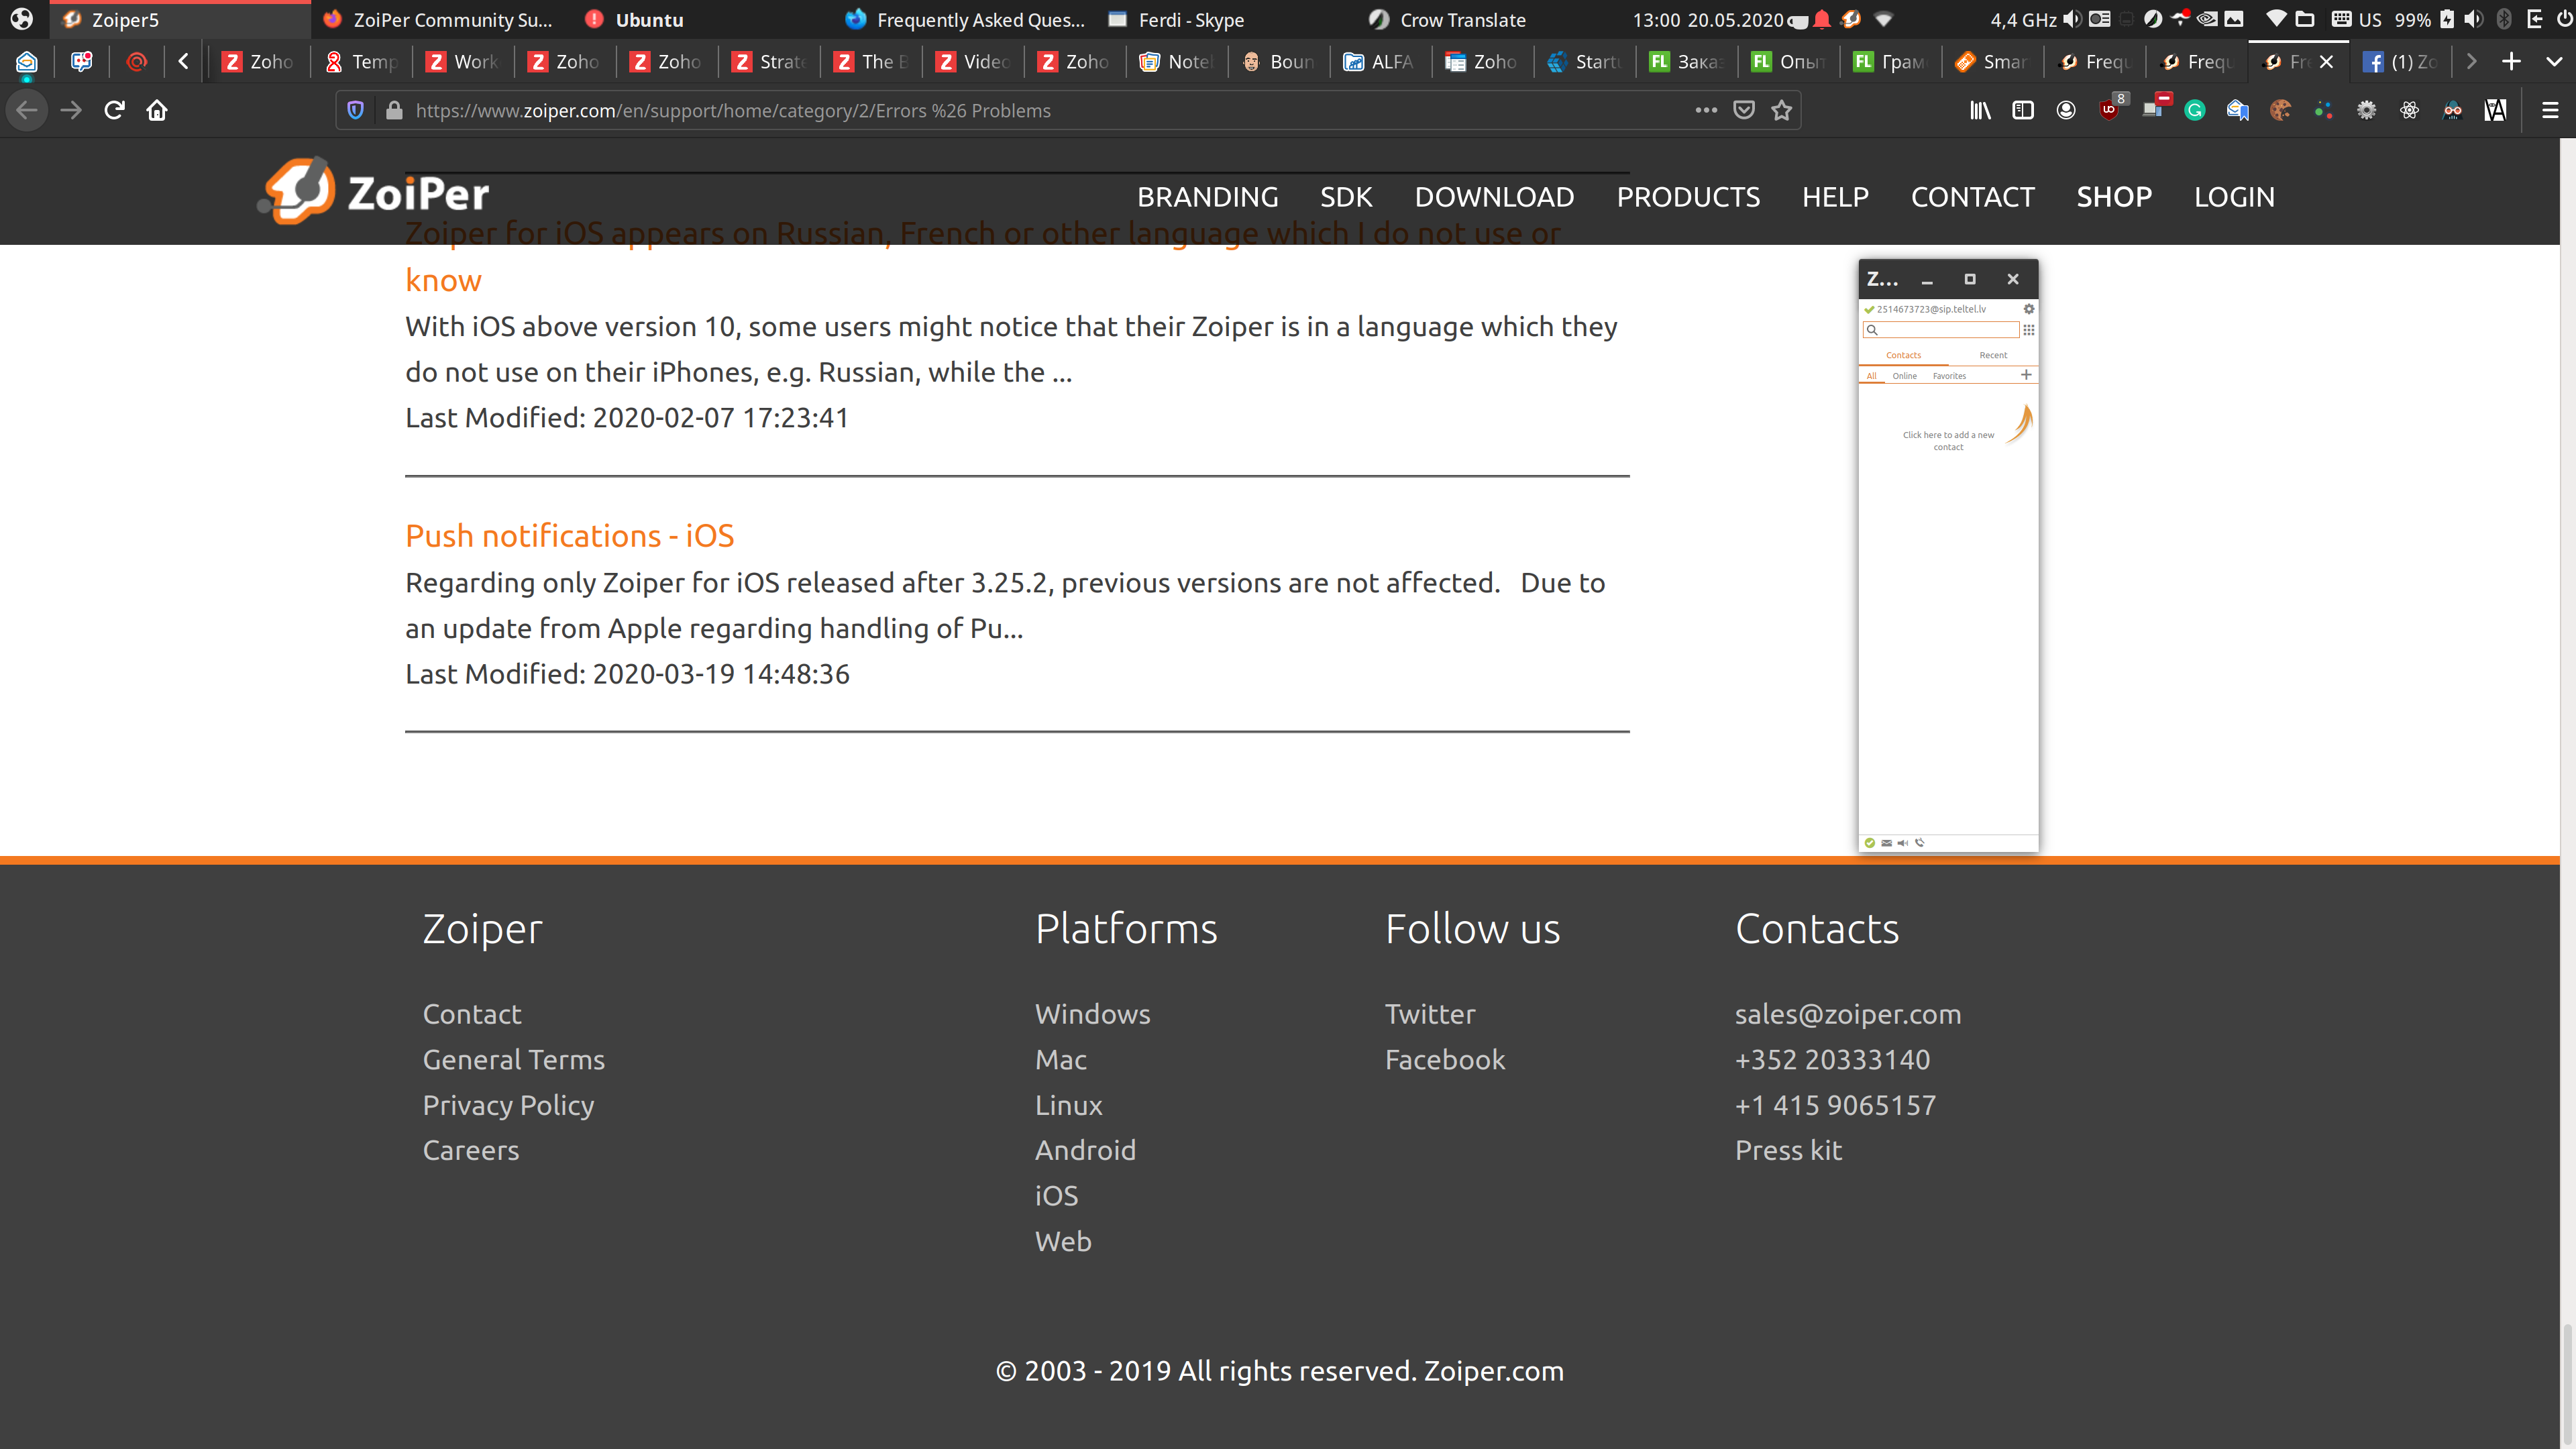Image resolution: width=2576 pixels, height=1449 pixels.
Task: Open a new browser tab with plus button
Action: 2510,62
